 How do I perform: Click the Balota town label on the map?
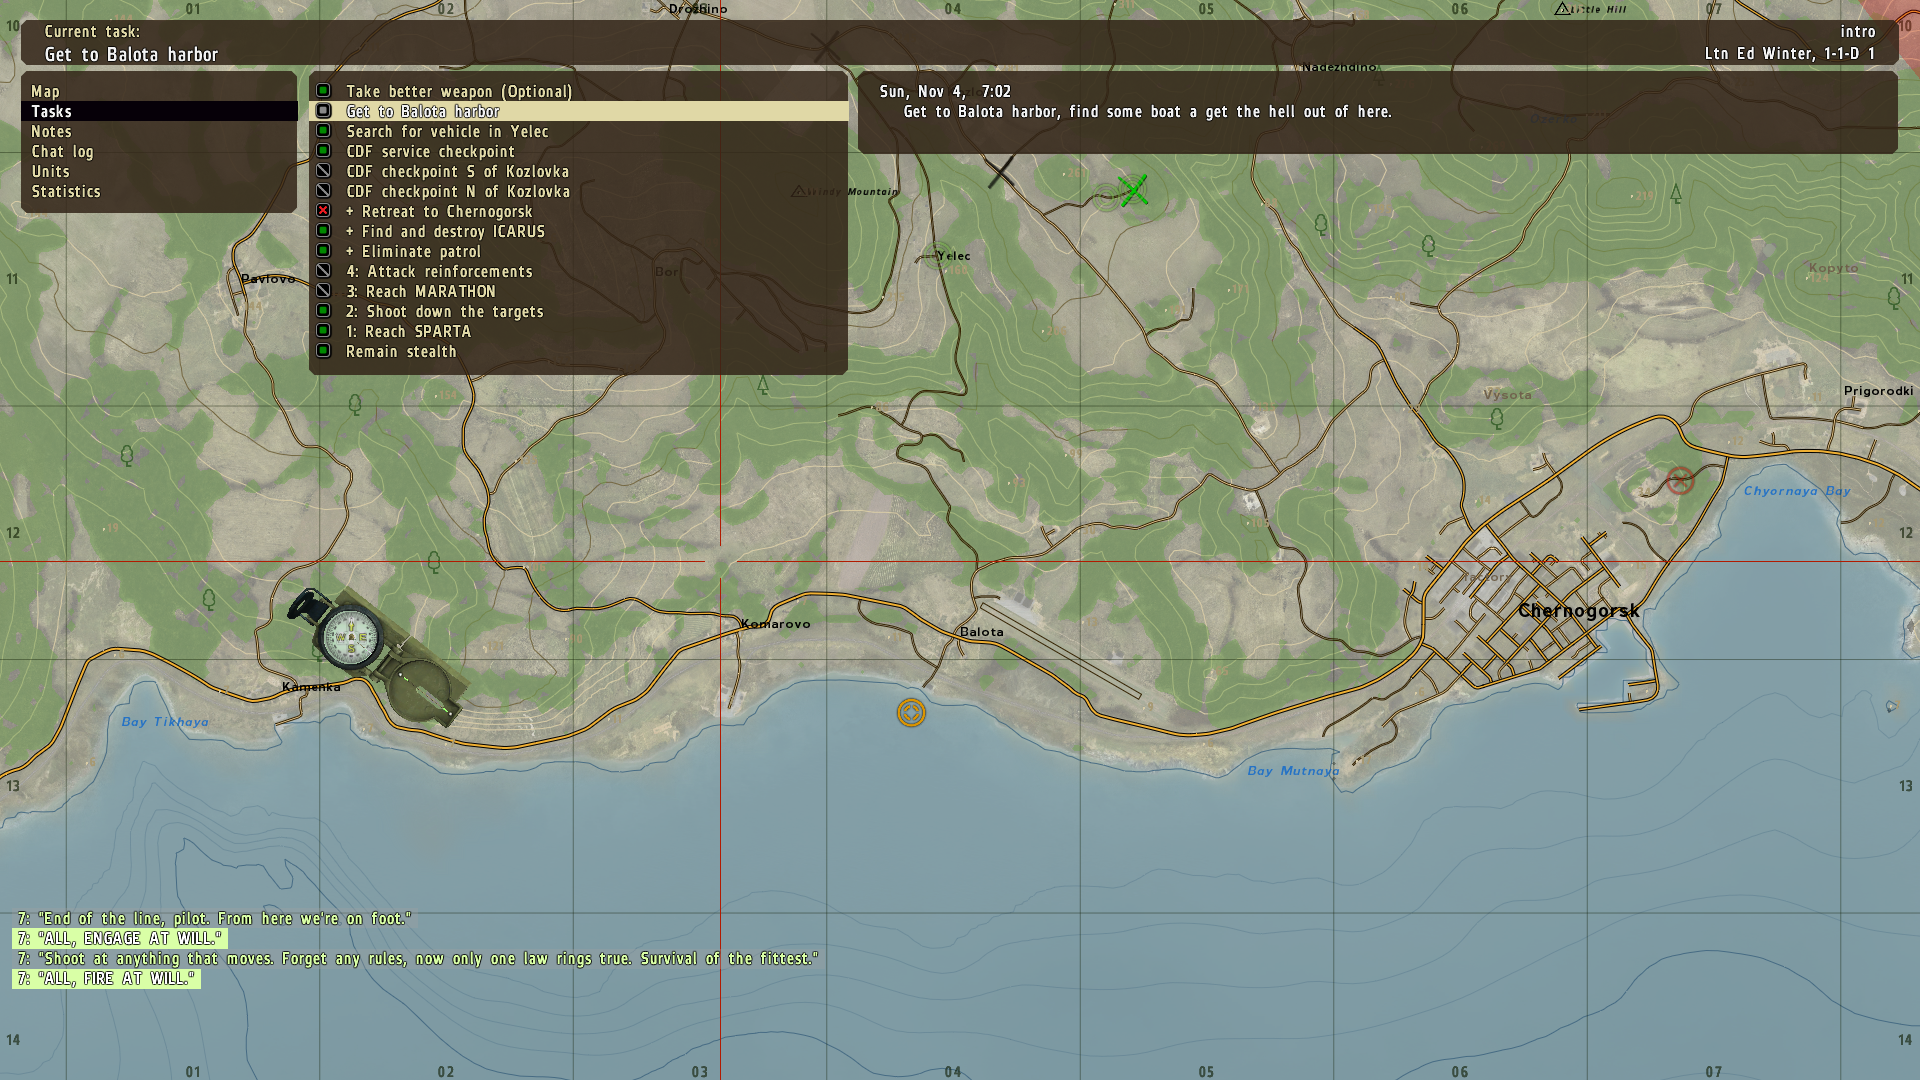click(981, 631)
